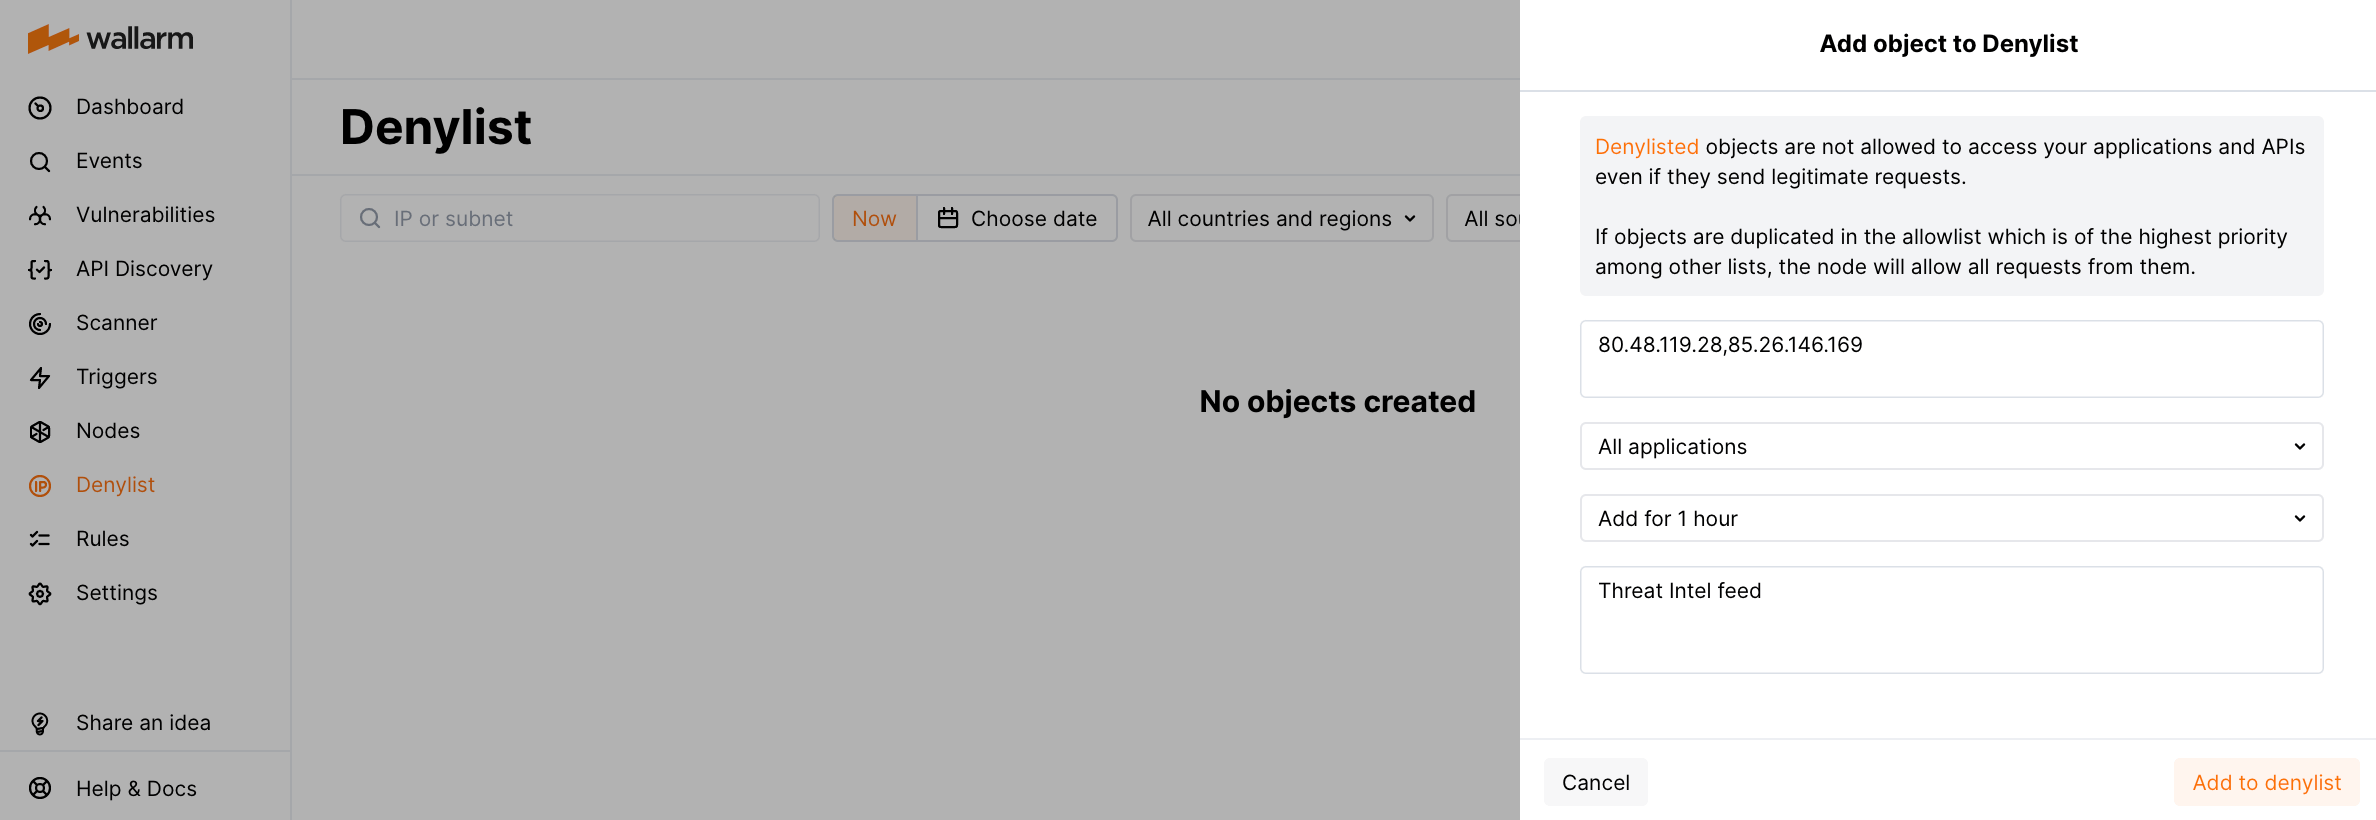The image size is (2376, 820).
Task: Click the Rules checklist icon
Action: (x=40, y=540)
